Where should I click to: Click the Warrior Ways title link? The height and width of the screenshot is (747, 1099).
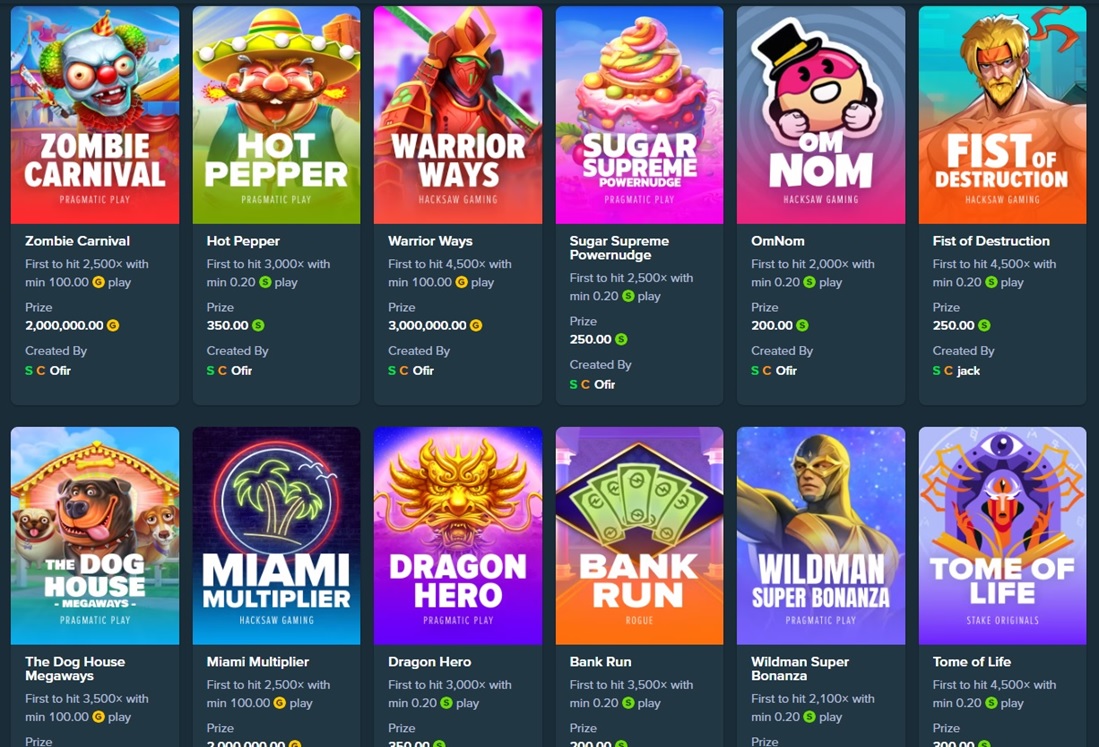pyautogui.click(x=430, y=241)
